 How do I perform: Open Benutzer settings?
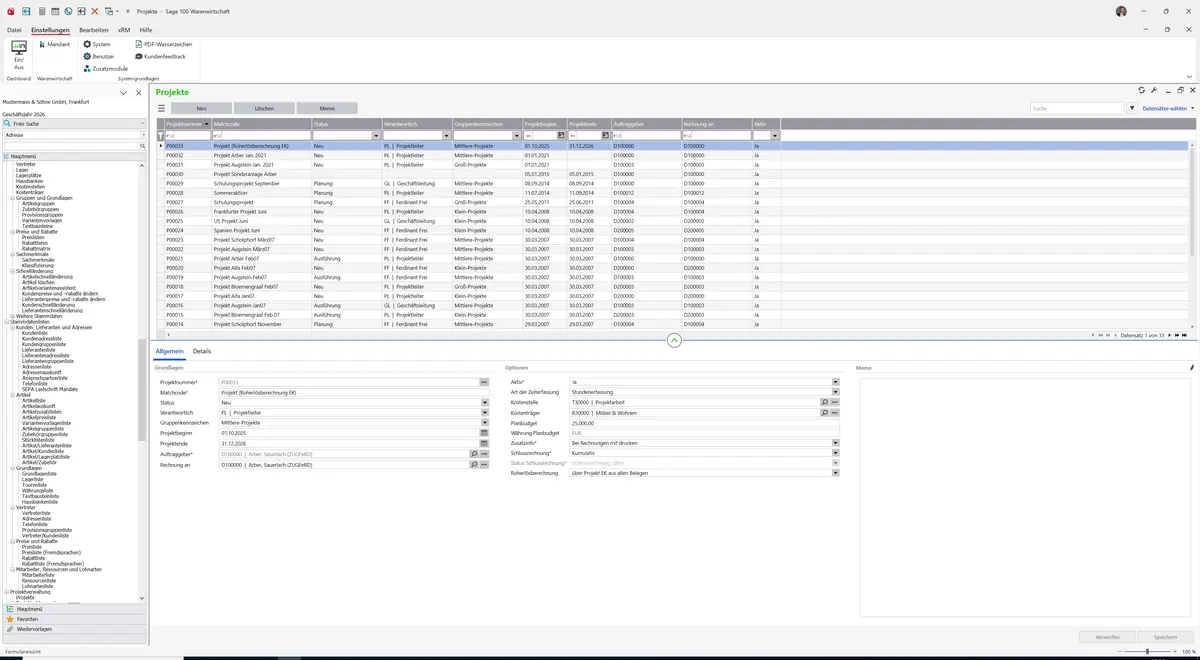[98, 56]
